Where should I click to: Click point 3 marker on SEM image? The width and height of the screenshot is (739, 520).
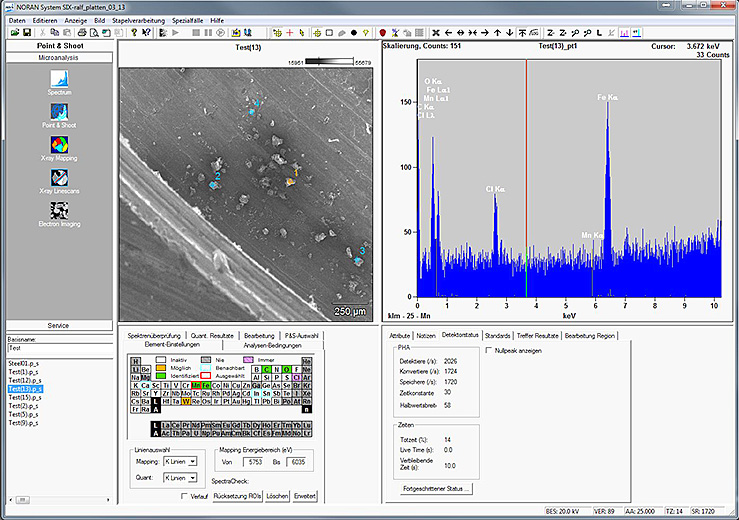pyautogui.click(x=358, y=261)
